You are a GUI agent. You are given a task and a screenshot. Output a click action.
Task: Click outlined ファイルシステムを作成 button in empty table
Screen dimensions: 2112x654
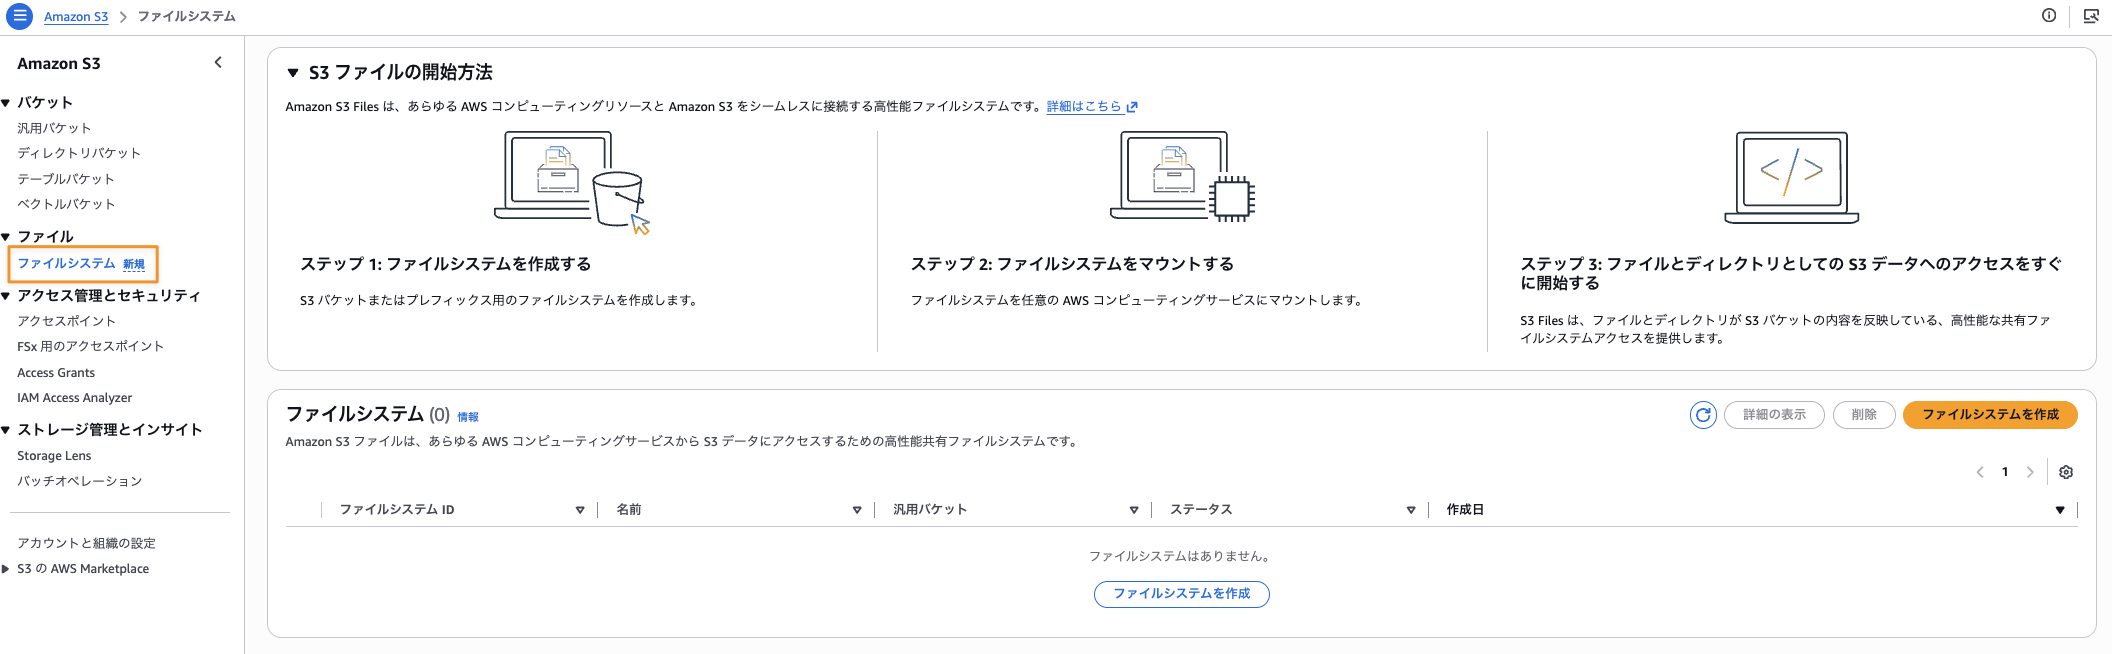tap(1182, 594)
